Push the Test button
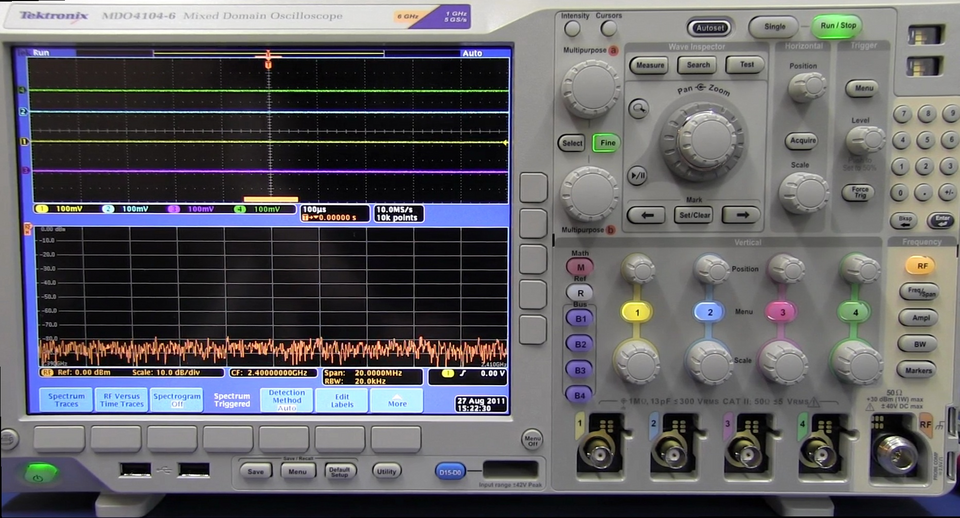This screenshot has height=518, width=960. (x=746, y=64)
